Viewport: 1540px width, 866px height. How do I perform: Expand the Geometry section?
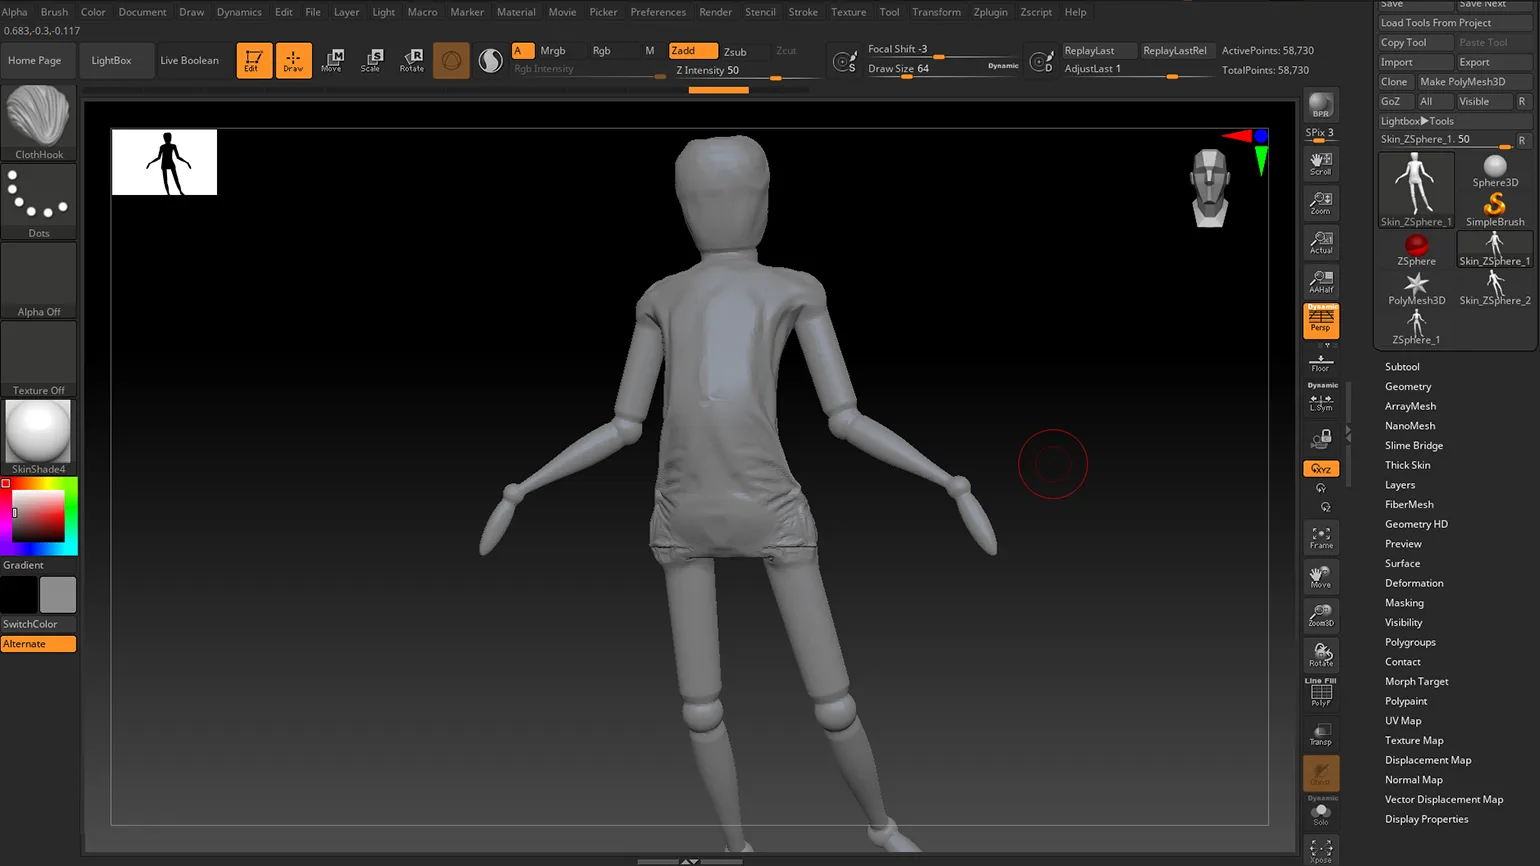pos(1408,387)
